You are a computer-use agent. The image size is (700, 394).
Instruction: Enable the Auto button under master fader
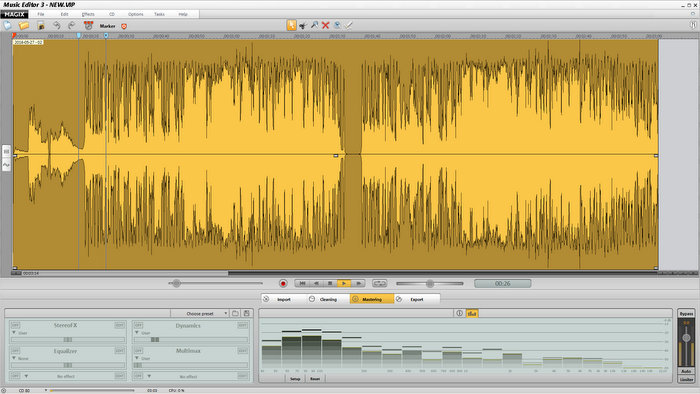pyautogui.click(x=686, y=371)
